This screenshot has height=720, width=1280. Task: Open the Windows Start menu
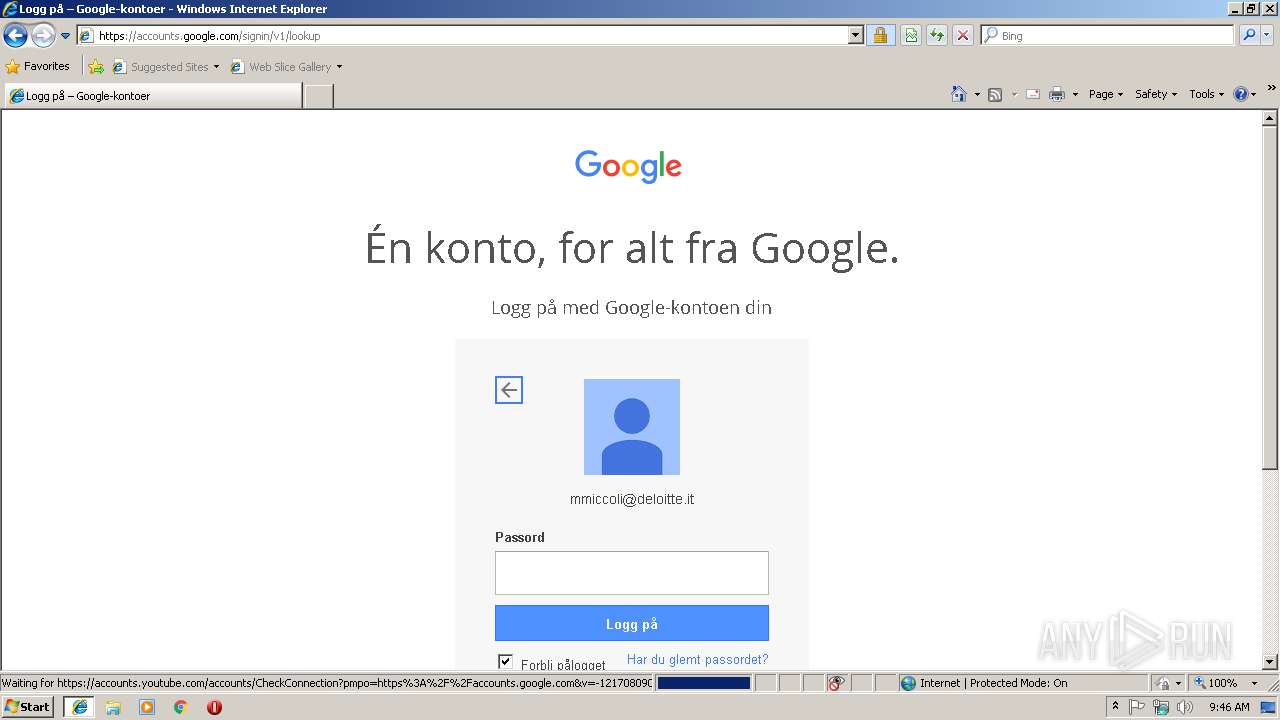28,707
